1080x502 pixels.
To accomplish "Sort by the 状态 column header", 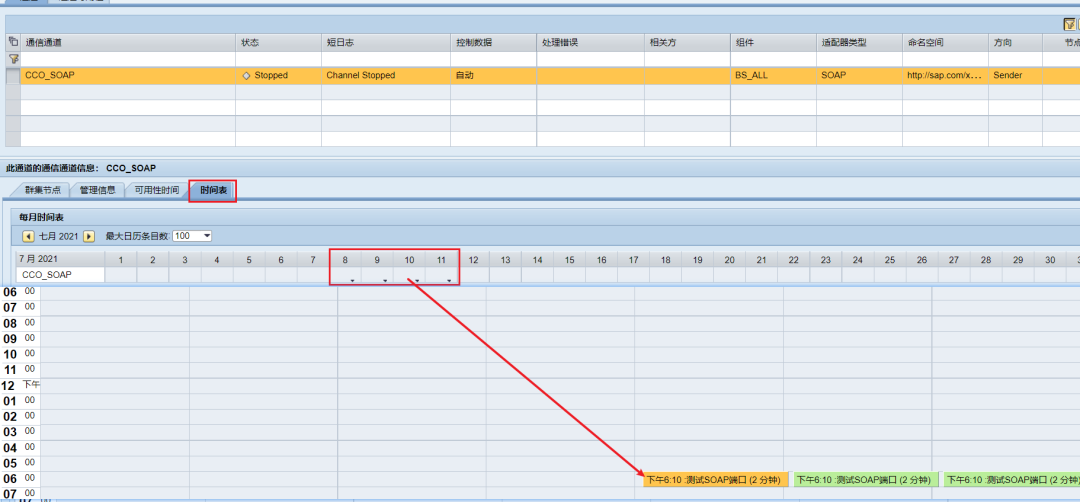I will [x=278, y=43].
